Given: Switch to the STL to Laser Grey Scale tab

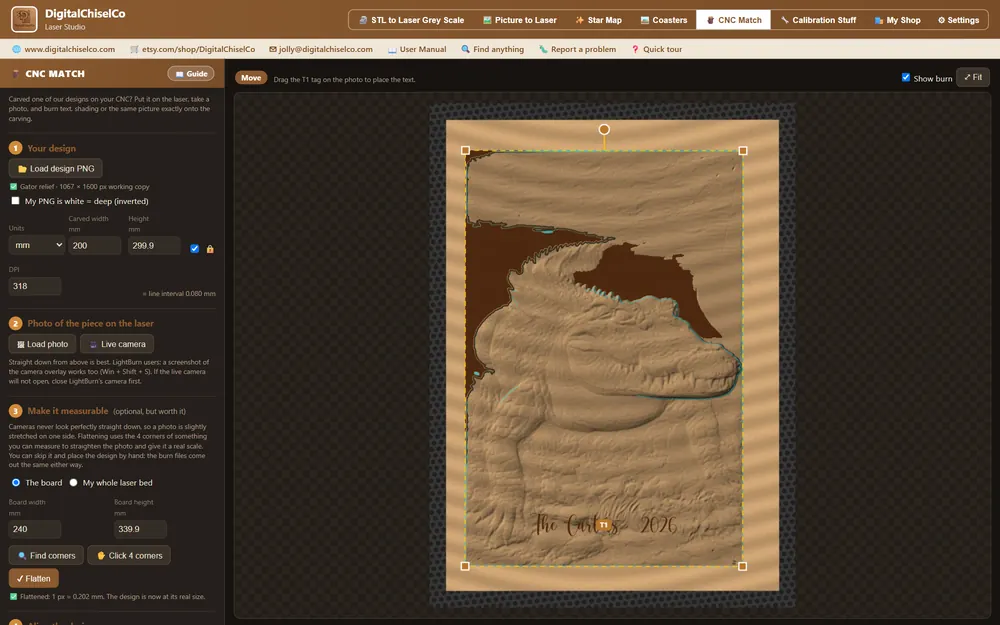Looking at the screenshot, I should (x=411, y=20).
